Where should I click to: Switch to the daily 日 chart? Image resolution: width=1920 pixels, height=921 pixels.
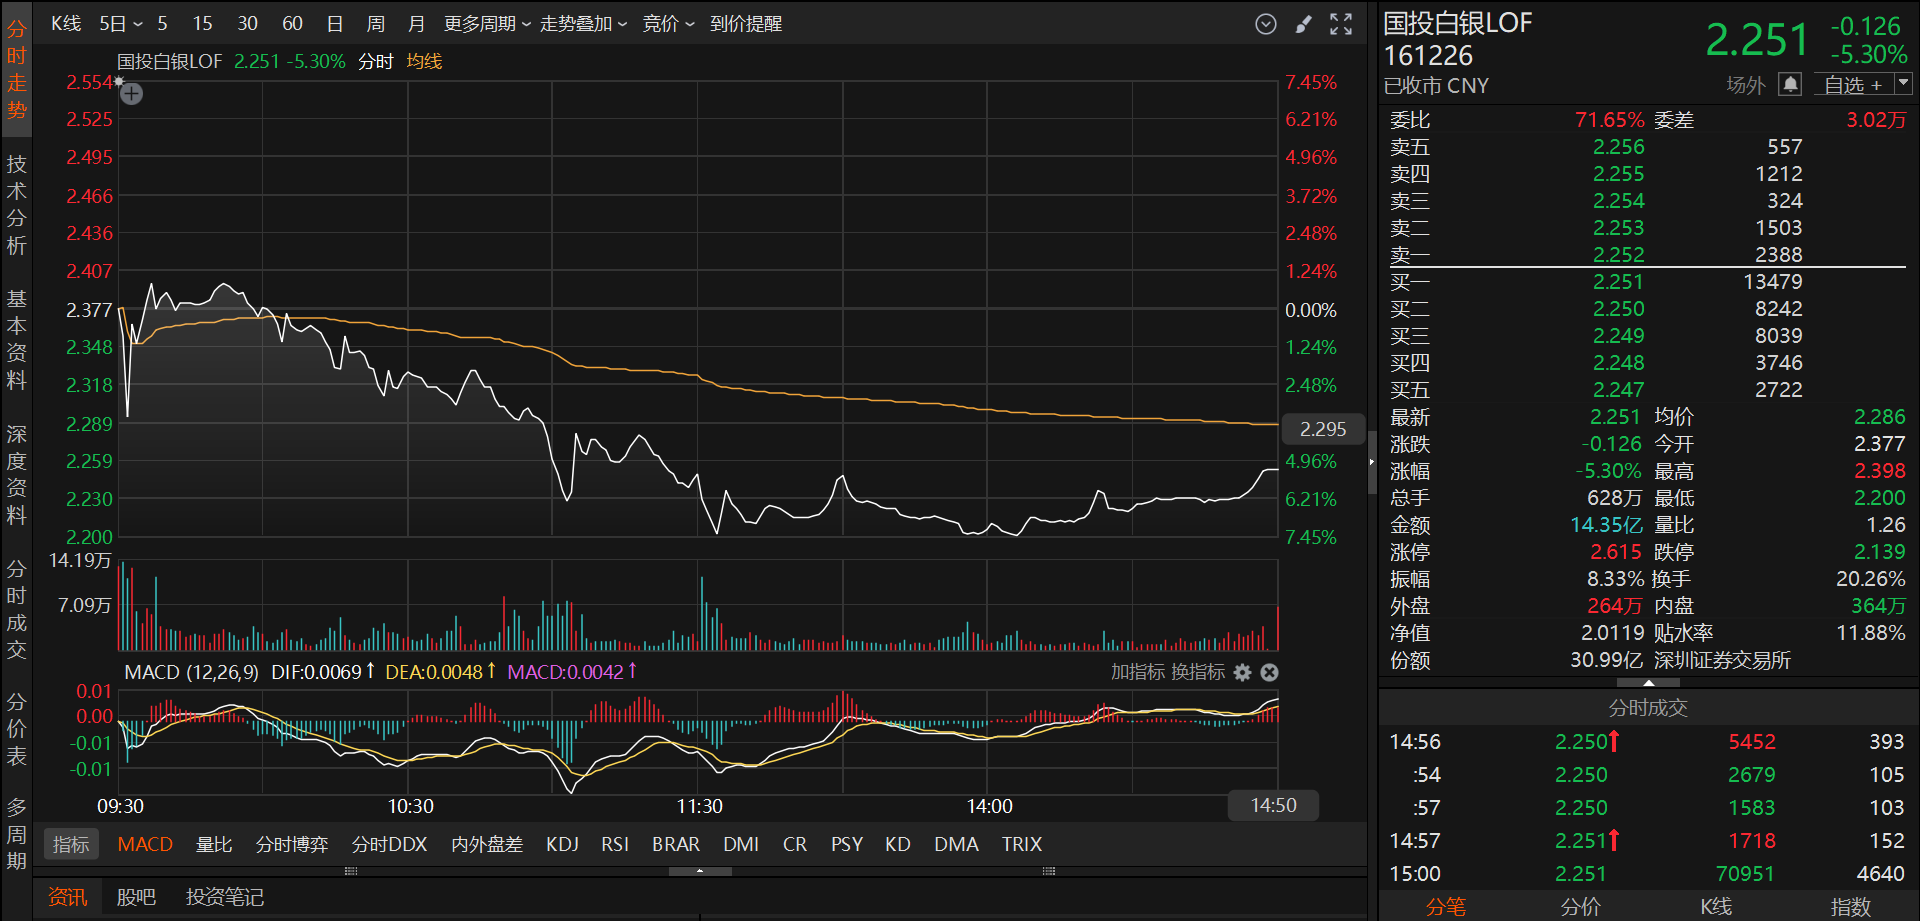coord(335,23)
